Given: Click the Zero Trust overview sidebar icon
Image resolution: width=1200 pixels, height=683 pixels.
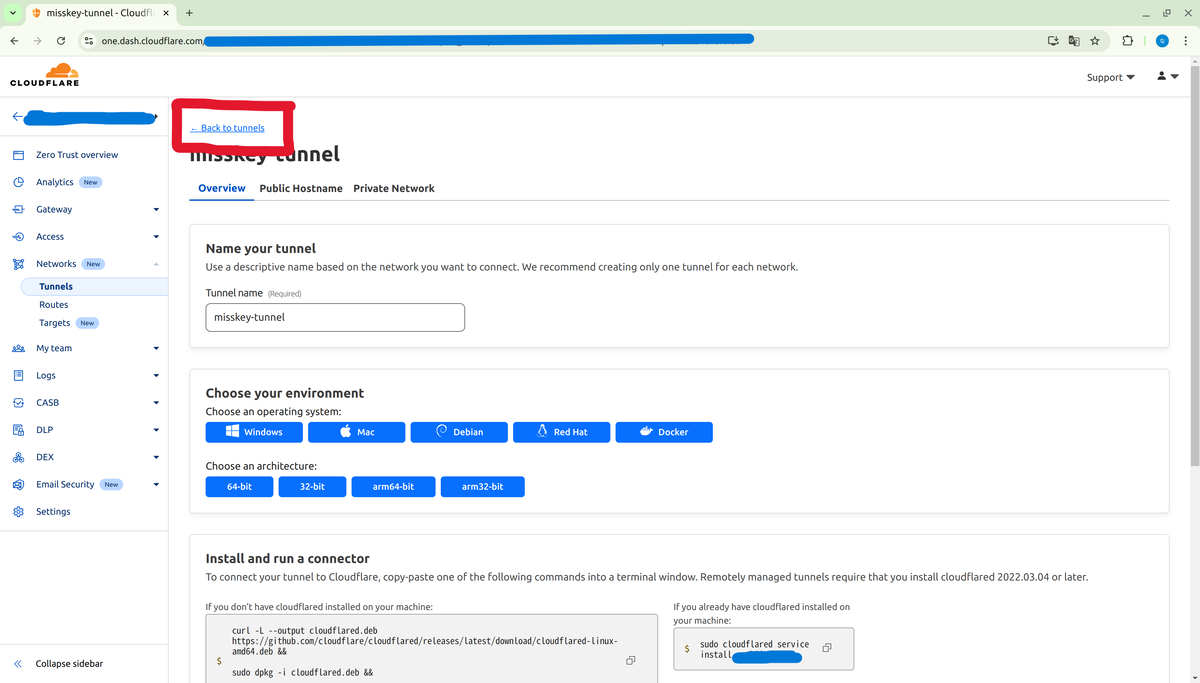Looking at the screenshot, I should pos(18,155).
